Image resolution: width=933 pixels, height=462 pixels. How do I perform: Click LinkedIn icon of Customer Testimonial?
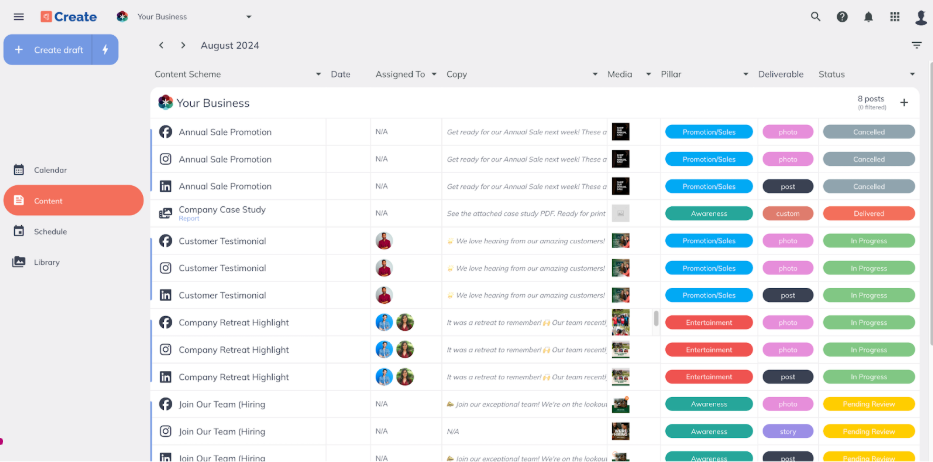coord(166,295)
